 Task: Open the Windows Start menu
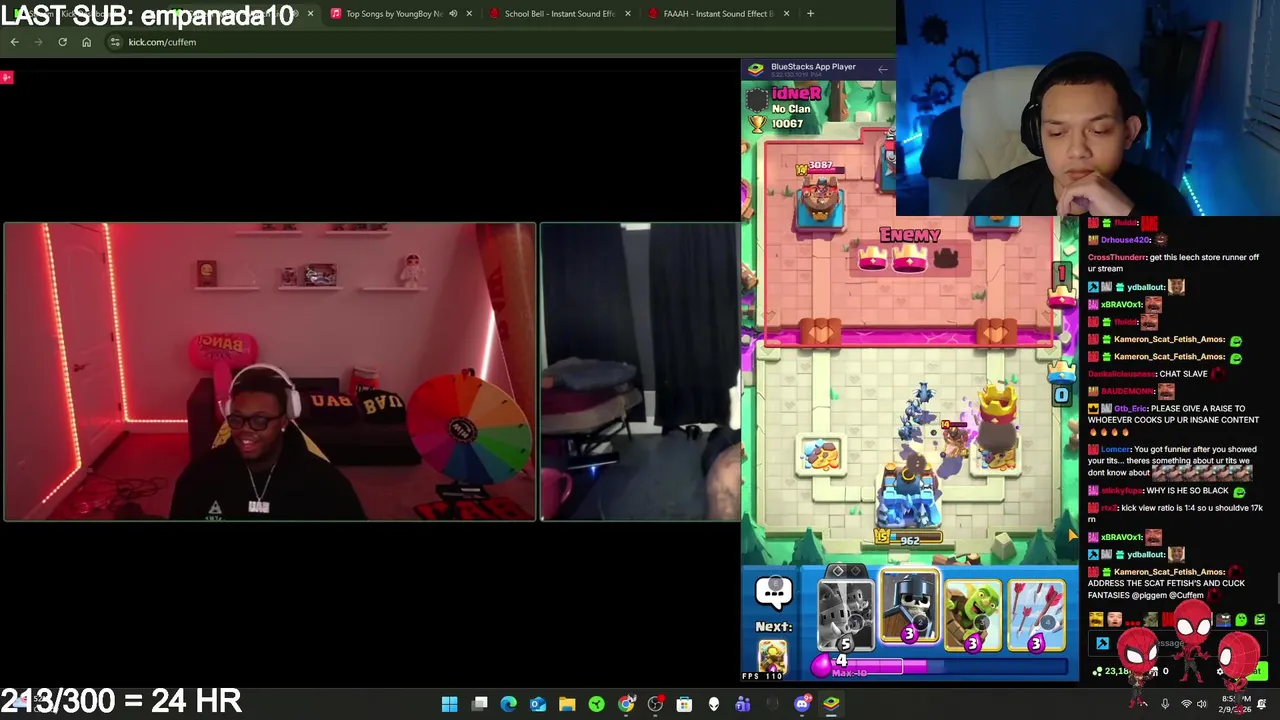[x=450, y=704]
